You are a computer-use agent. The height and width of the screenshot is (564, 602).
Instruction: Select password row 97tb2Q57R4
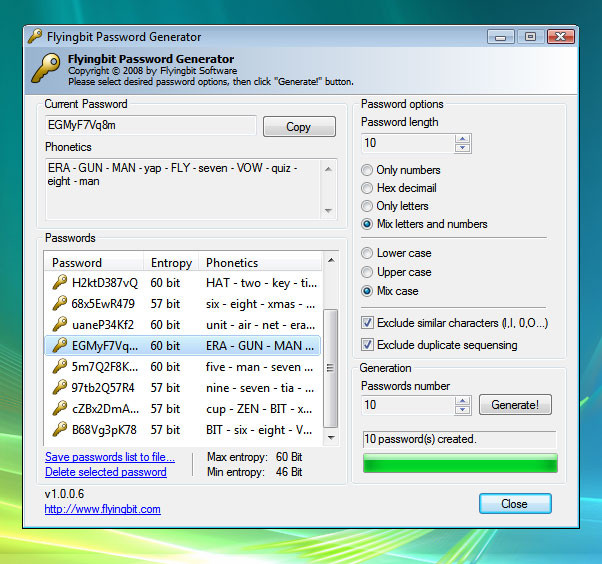click(x=183, y=387)
